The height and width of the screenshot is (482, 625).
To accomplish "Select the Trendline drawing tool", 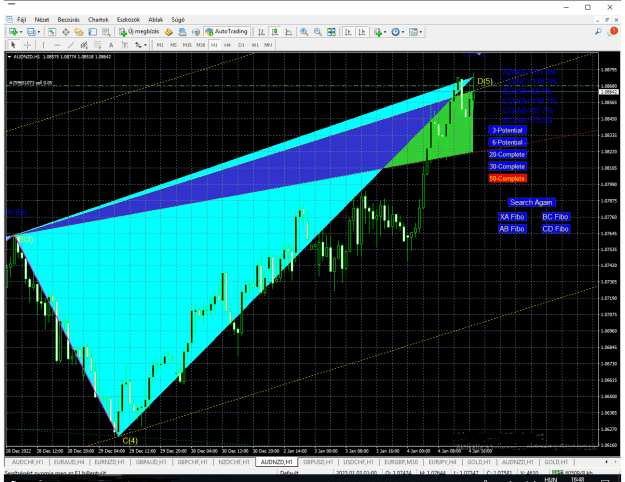I will tap(71, 45).
